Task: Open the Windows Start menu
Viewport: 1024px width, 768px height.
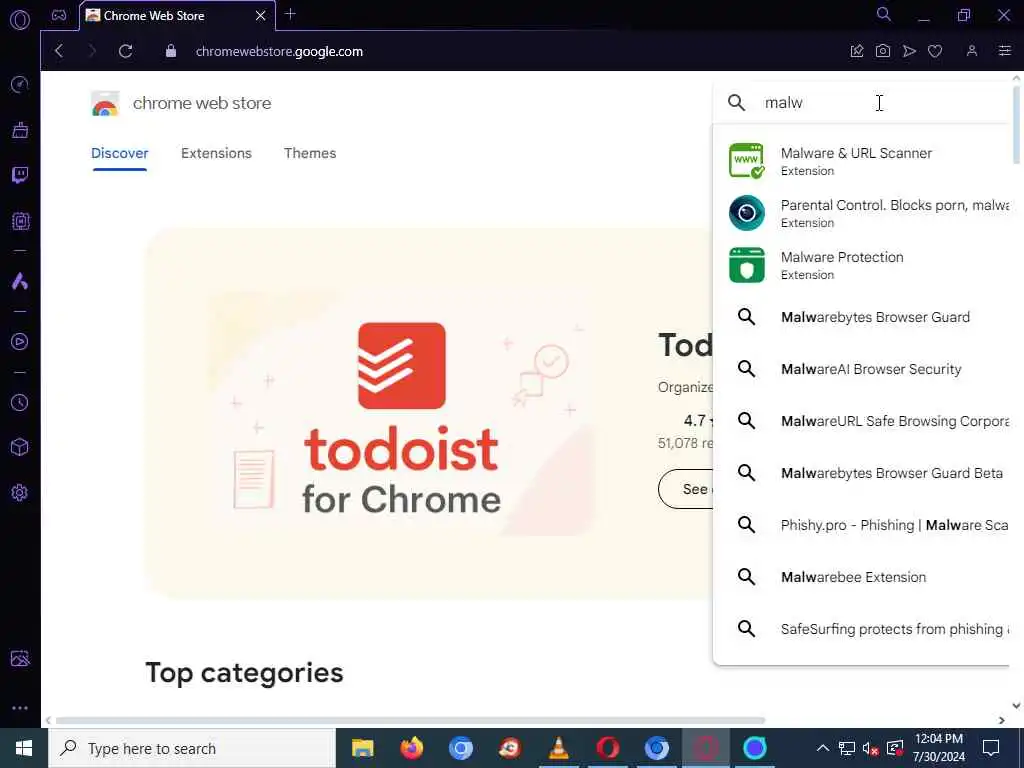Action: pyautogui.click(x=24, y=748)
